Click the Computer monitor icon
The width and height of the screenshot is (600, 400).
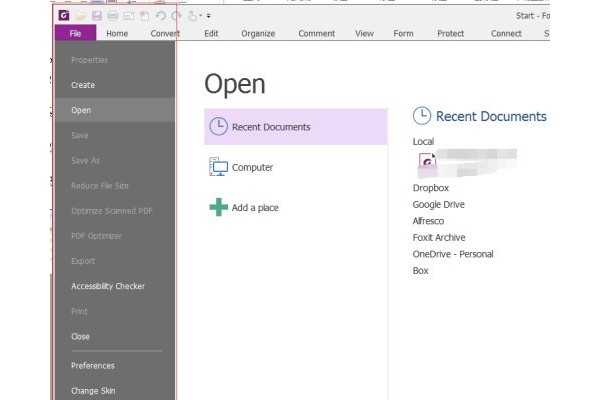[x=218, y=167]
